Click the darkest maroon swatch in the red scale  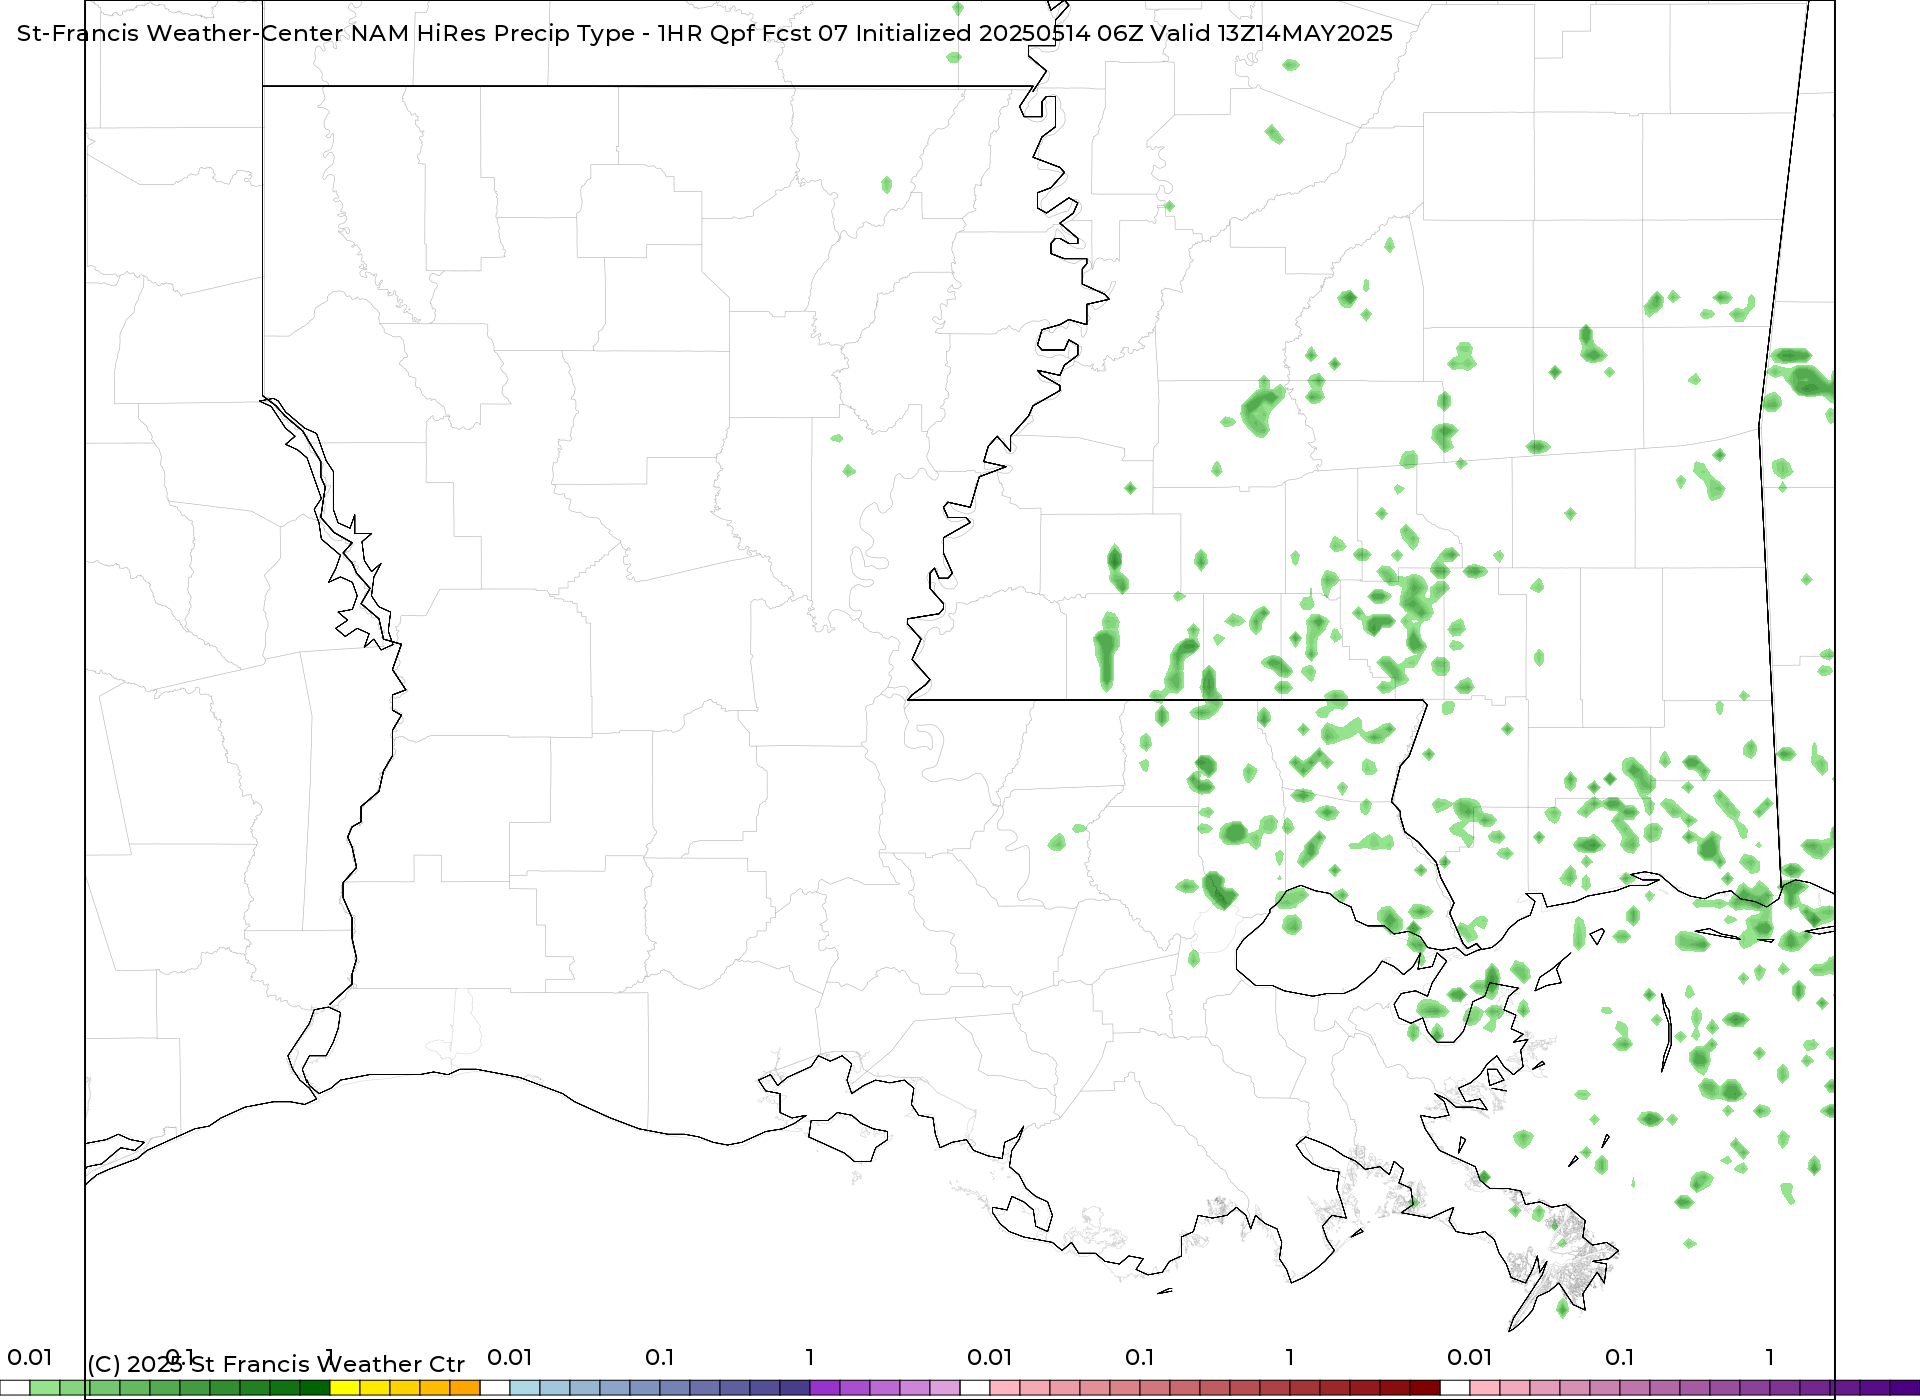pyautogui.click(x=1425, y=1387)
